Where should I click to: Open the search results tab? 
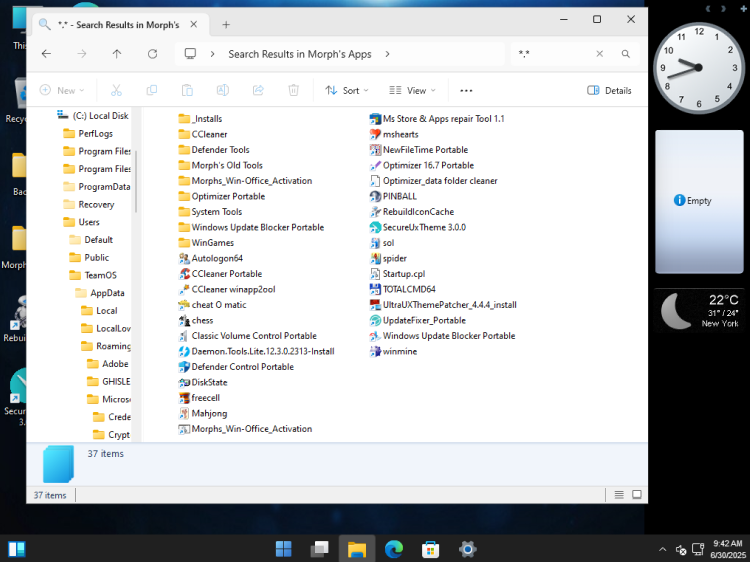tap(117, 25)
